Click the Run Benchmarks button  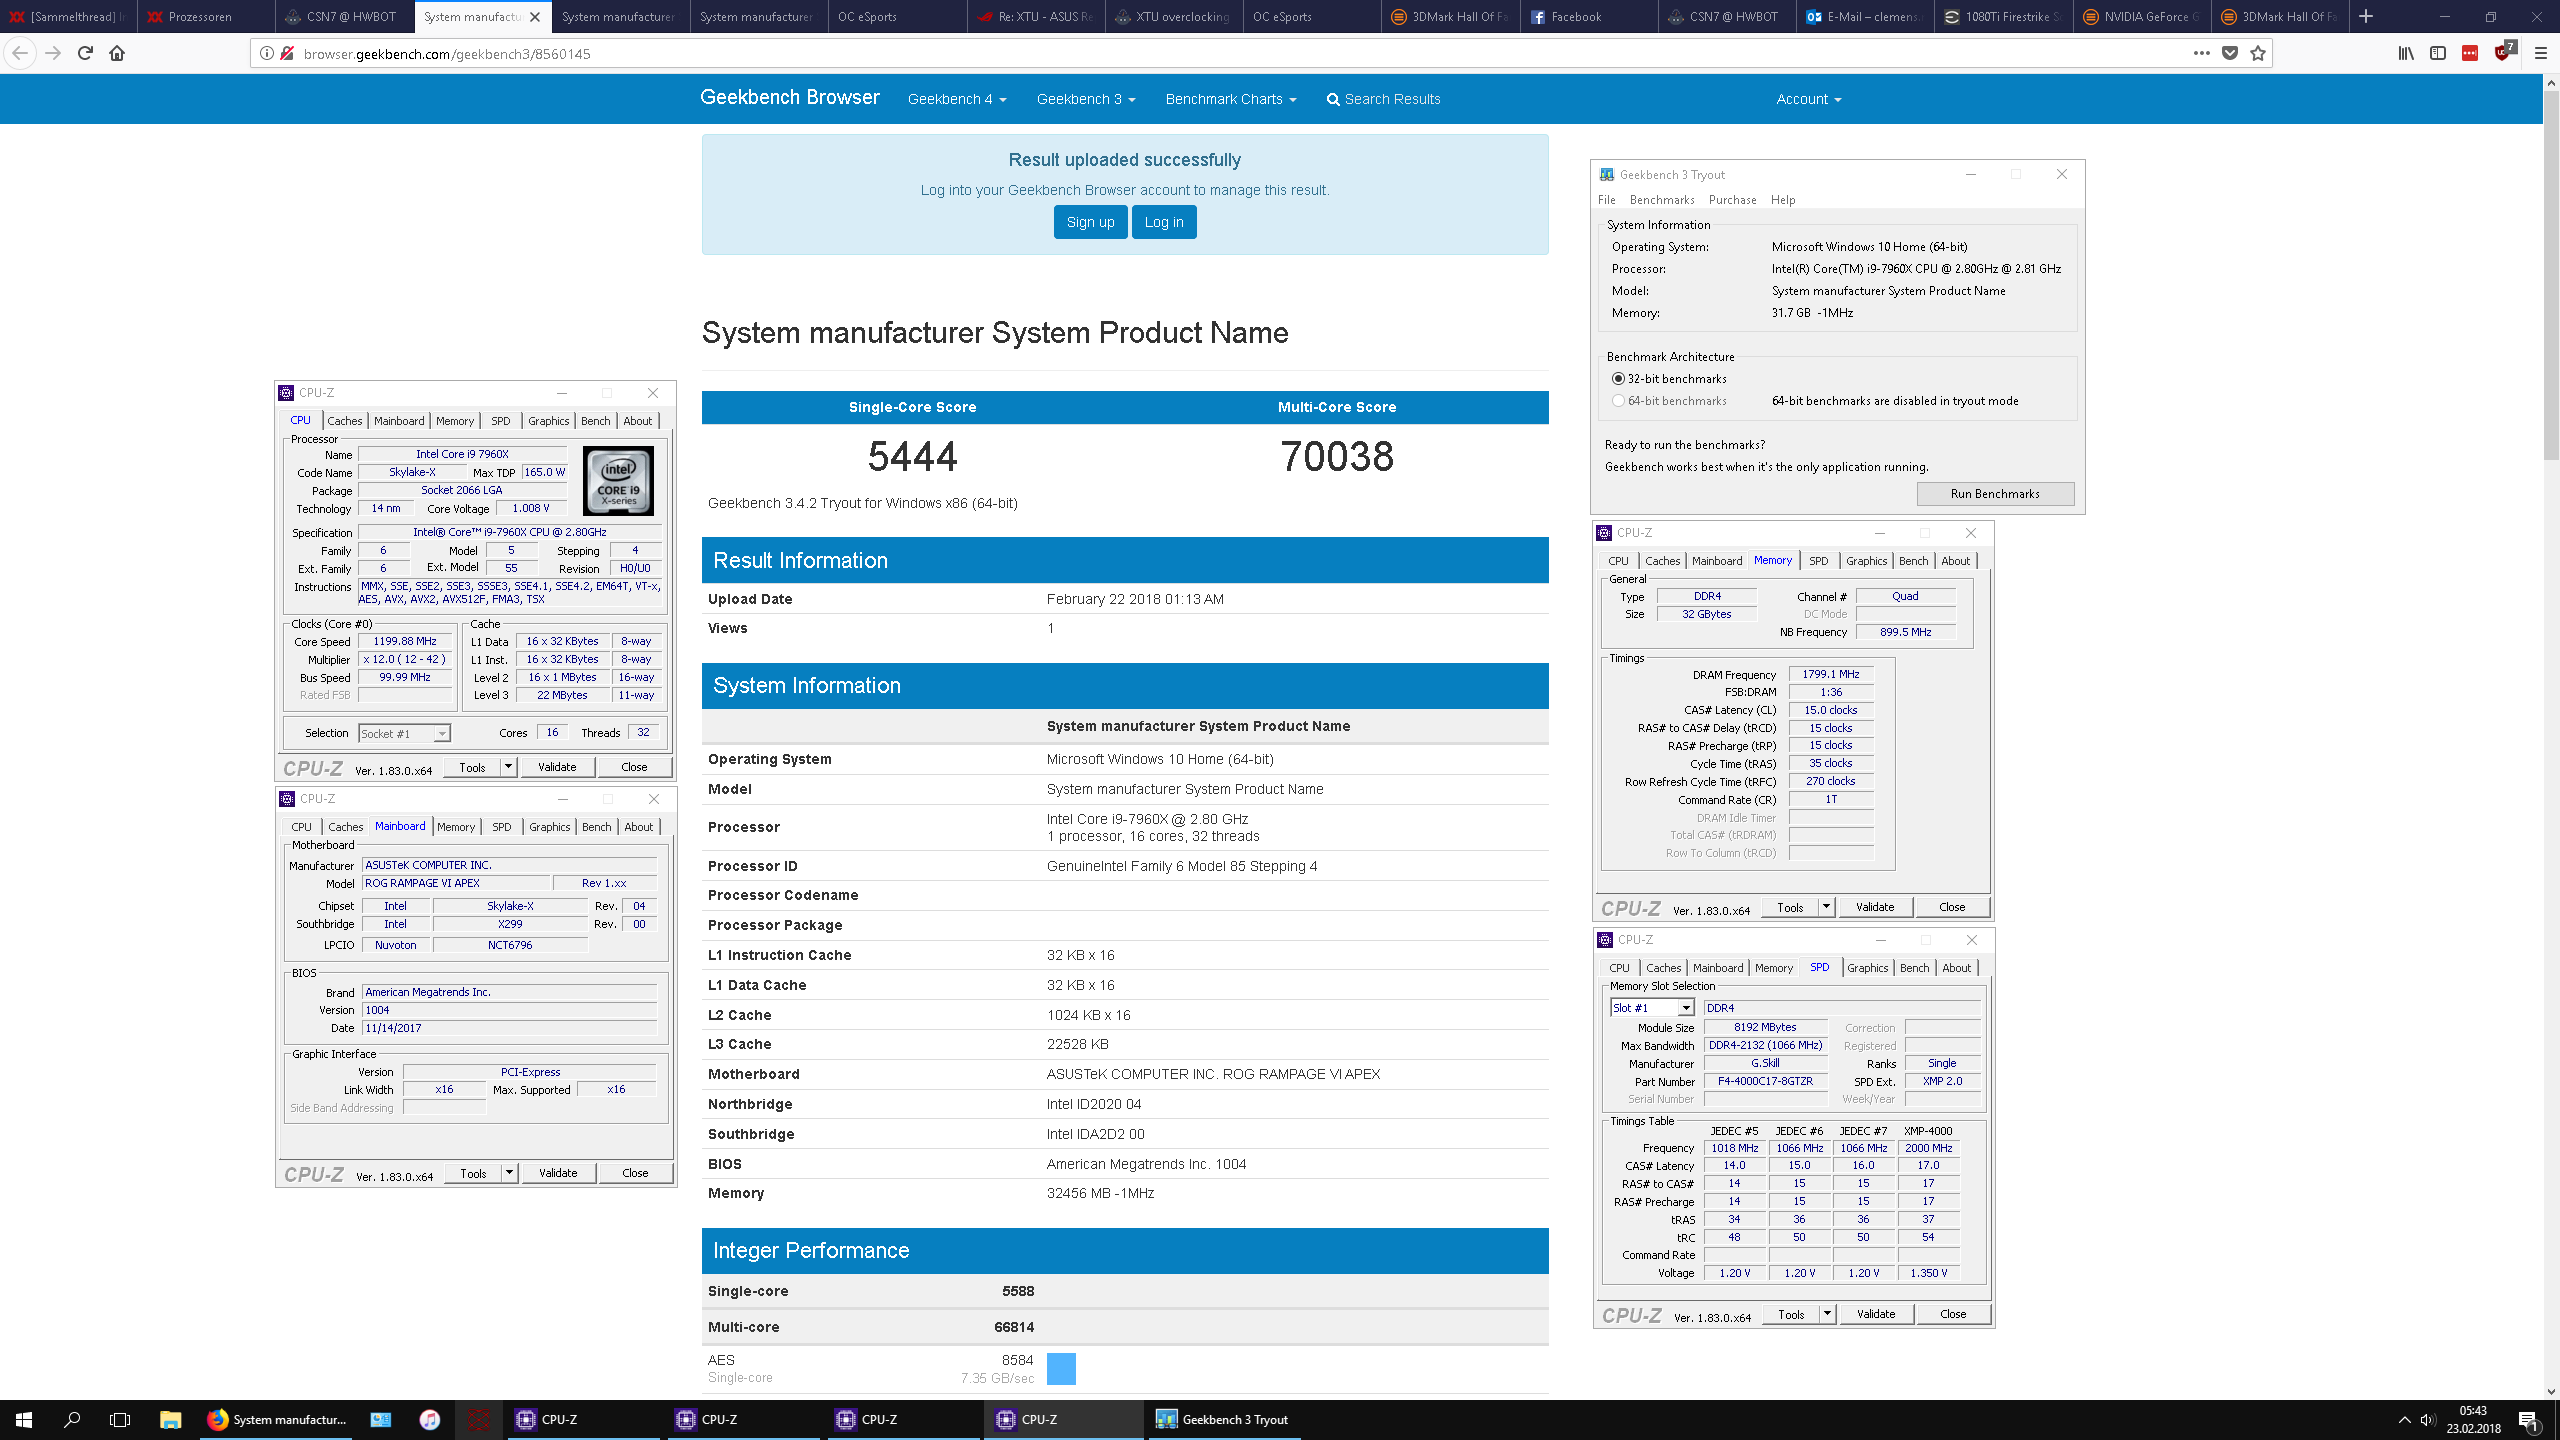1995,494
